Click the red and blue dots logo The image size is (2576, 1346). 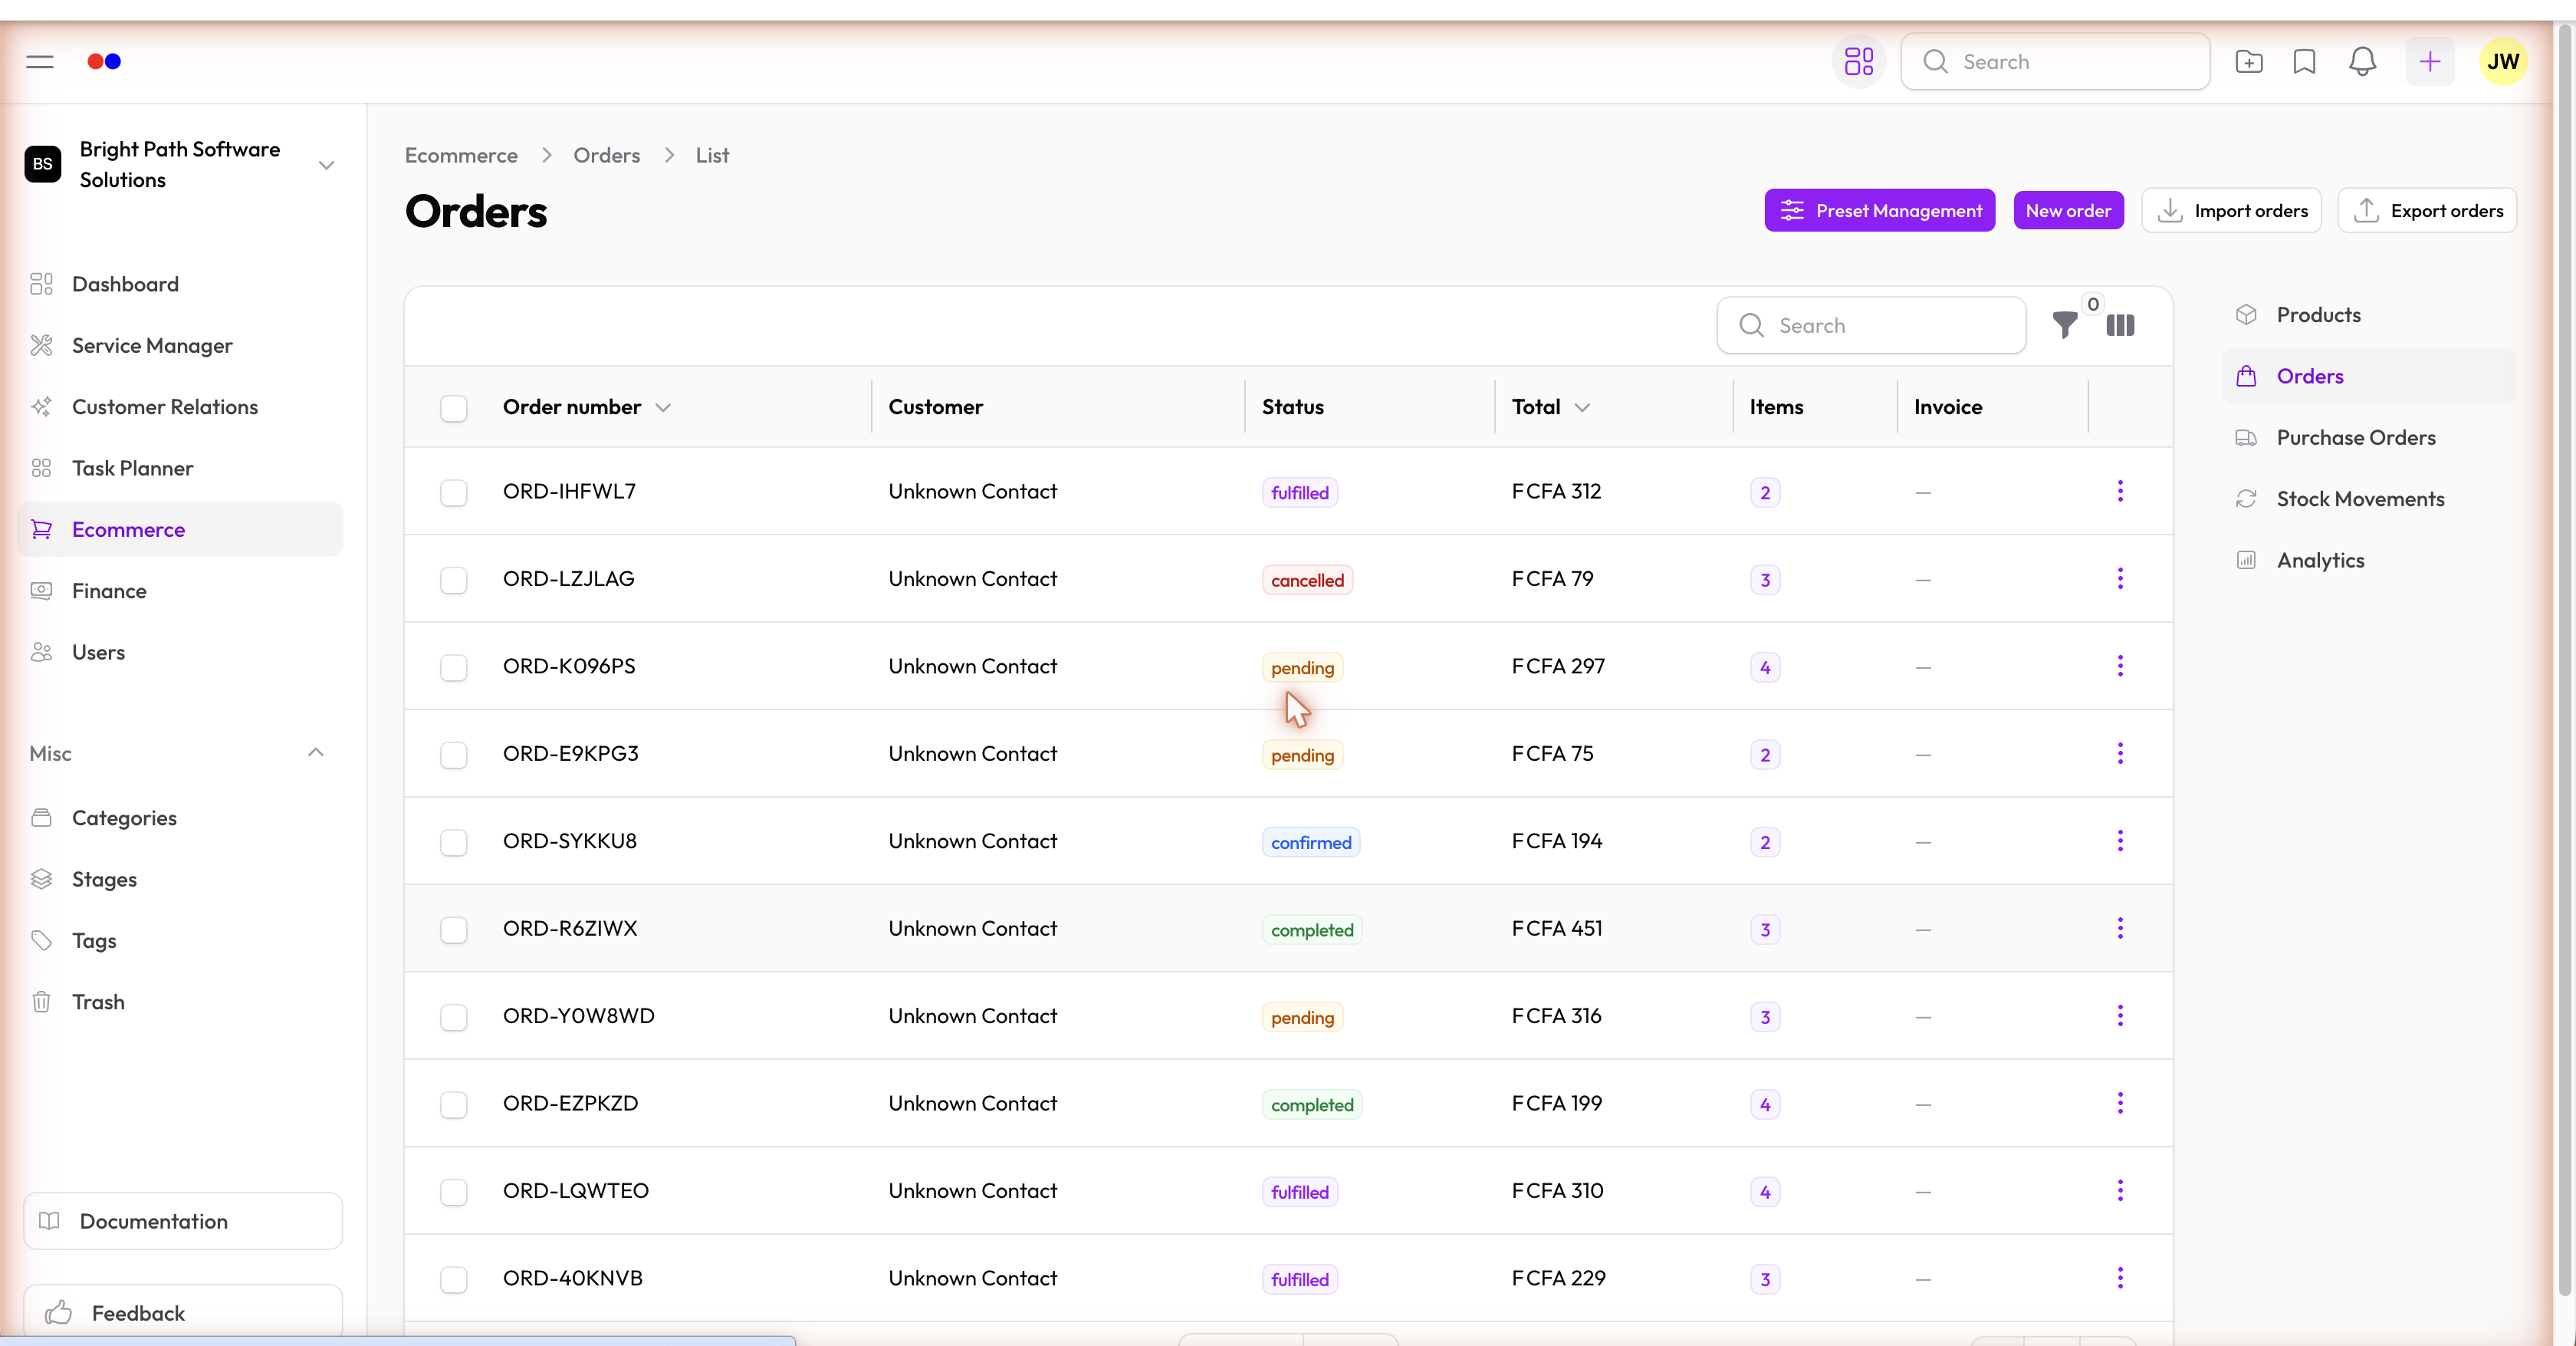tap(104, 62)
